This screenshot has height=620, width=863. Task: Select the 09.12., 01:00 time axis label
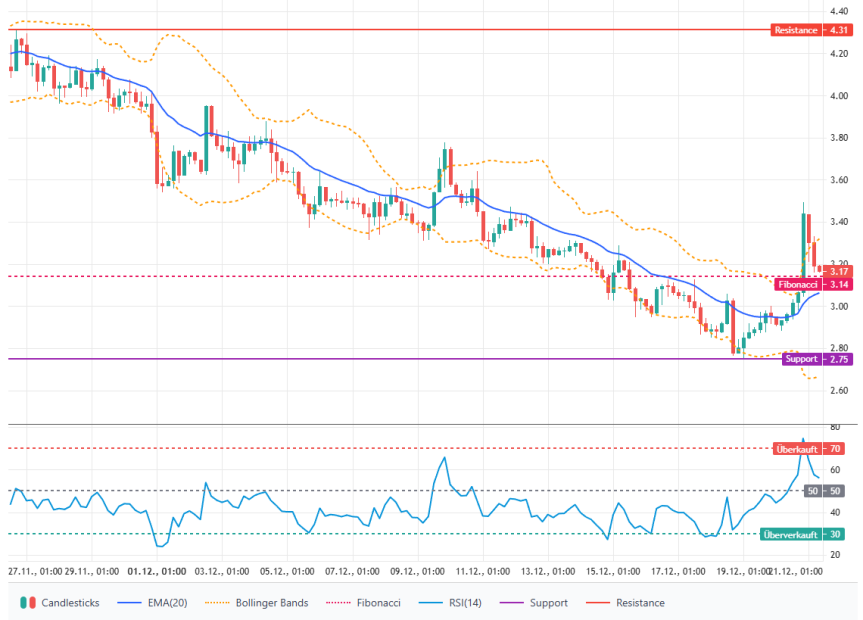tap(418, 572)
